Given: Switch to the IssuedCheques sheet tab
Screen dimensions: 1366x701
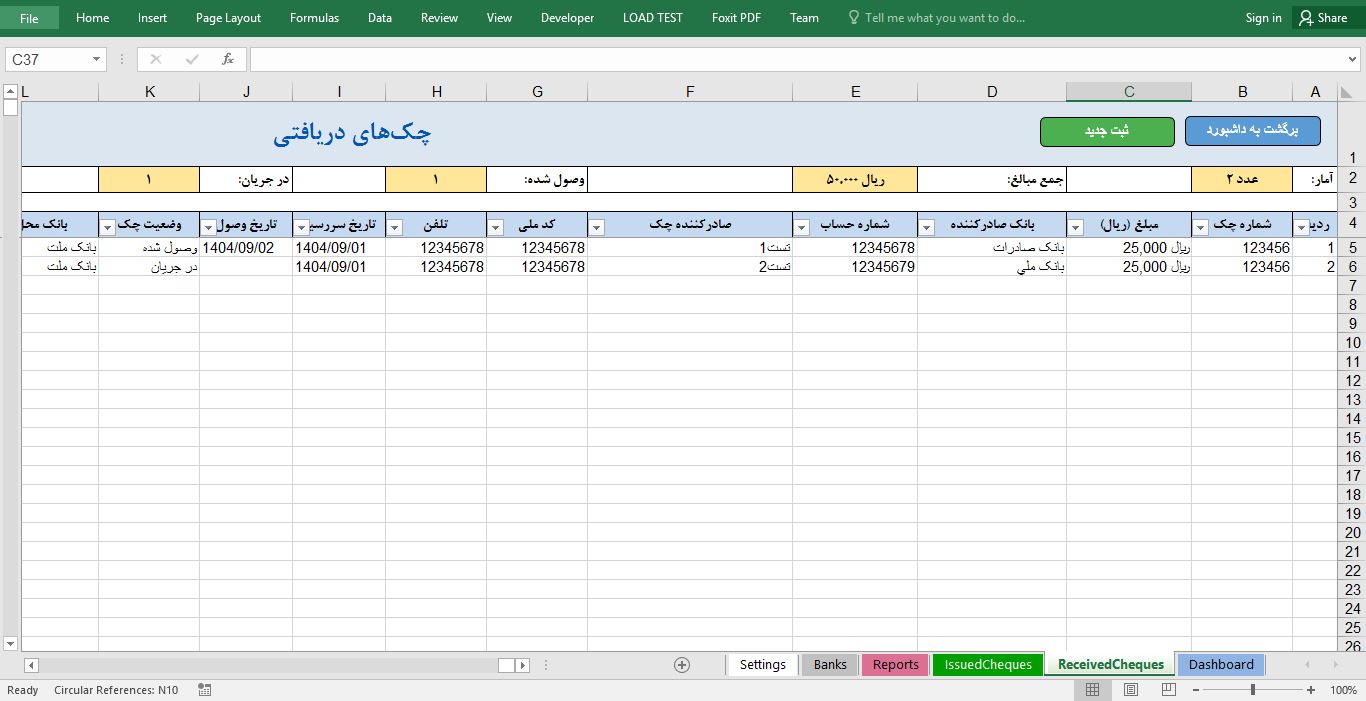Looking at the screenshot, I should click(x=987, y=665).
